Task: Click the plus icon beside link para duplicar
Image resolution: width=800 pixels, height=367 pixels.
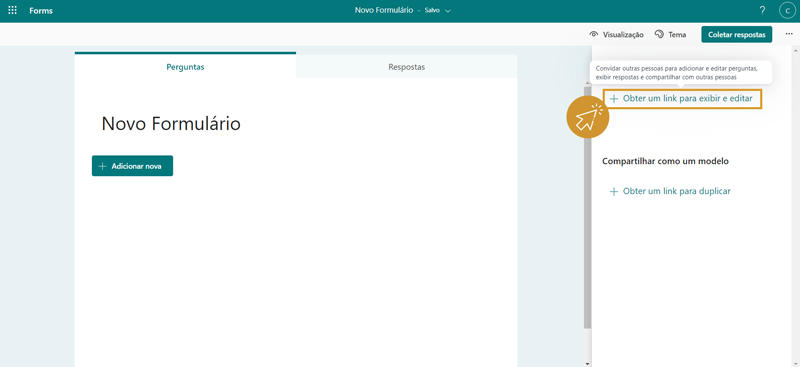Action: pyautogui.click(x=614, y=192)
